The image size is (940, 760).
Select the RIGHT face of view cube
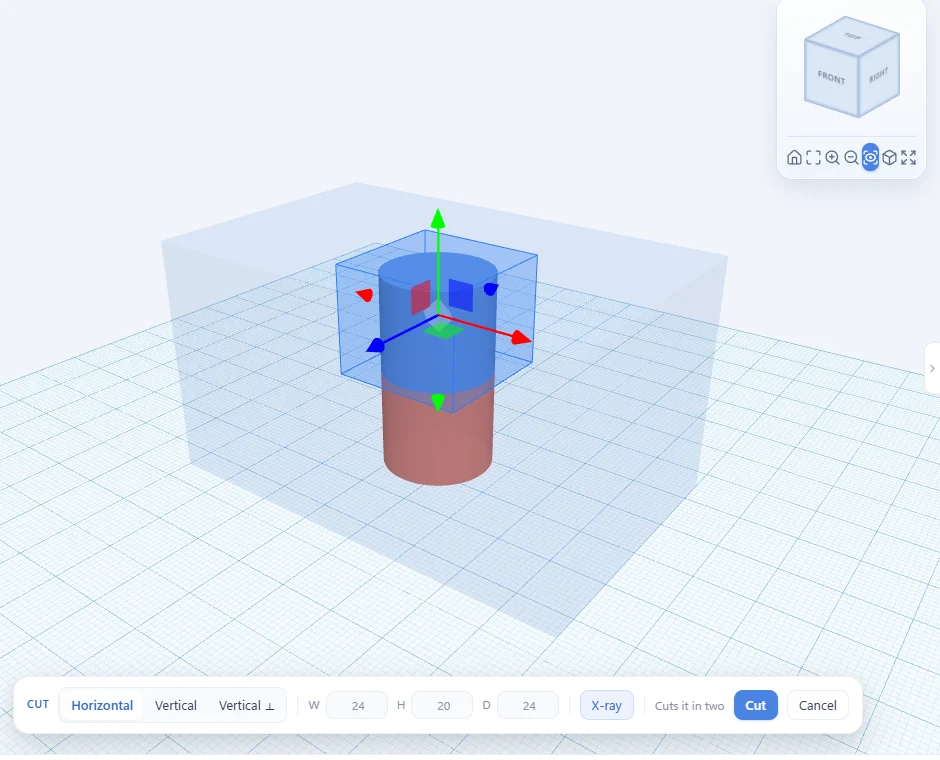click(x=879, y=75)
